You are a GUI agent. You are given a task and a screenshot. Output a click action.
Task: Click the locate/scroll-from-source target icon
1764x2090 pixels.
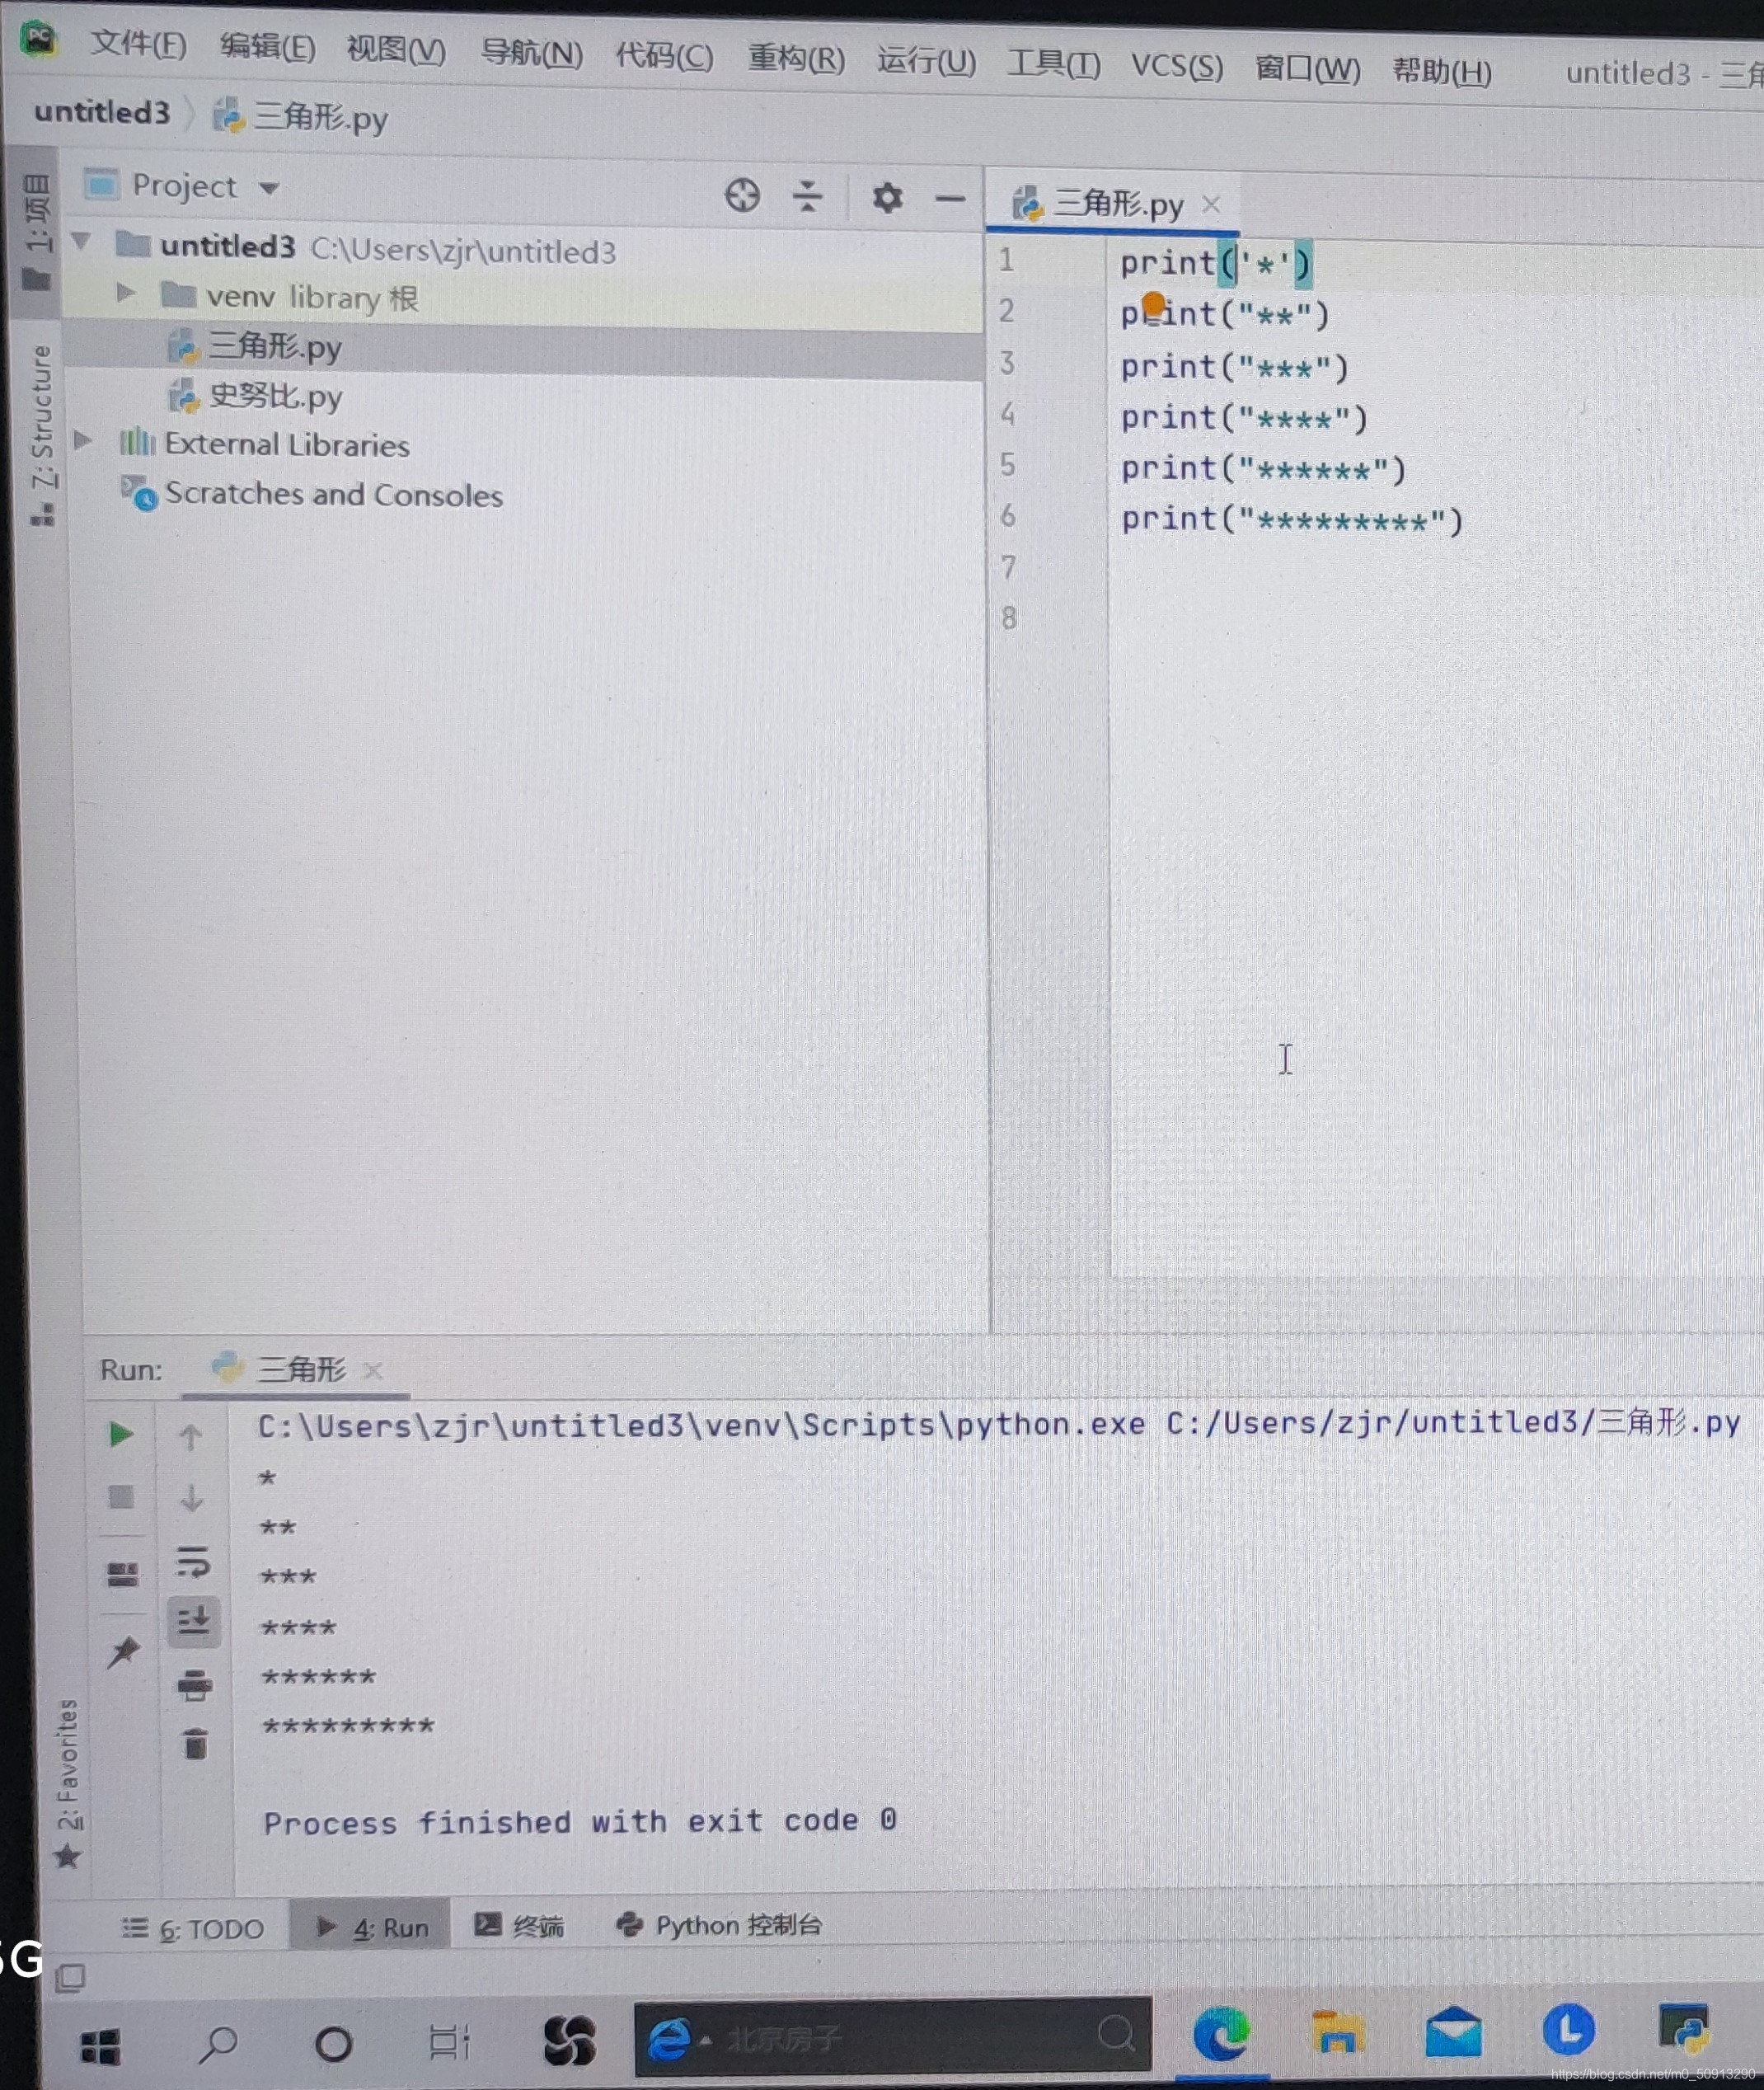click(742, 195)
